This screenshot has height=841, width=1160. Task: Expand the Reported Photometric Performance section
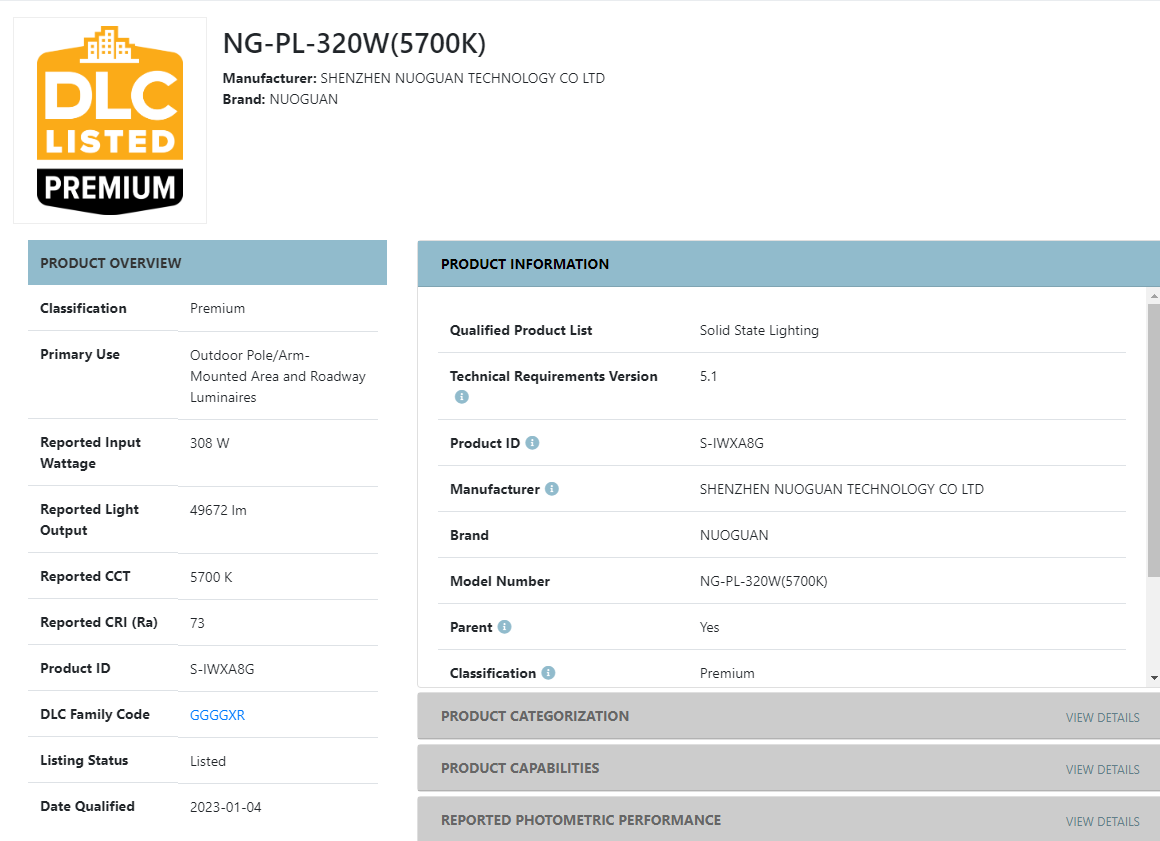[x=580, y=820]
